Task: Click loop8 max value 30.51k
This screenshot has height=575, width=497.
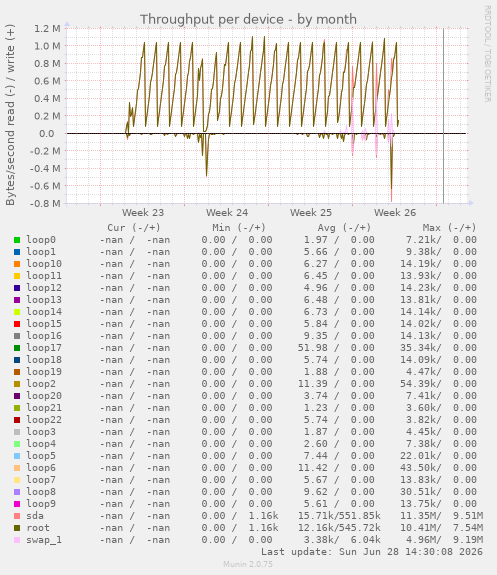Action: click(420, 492)
